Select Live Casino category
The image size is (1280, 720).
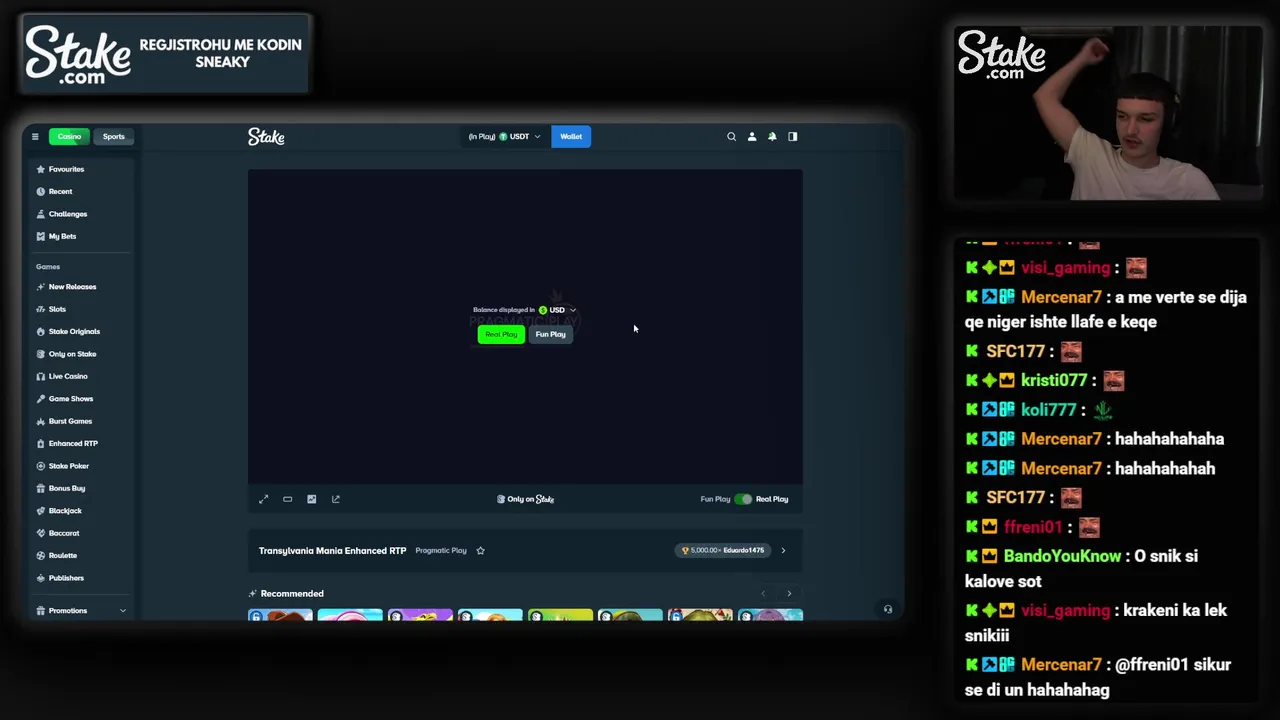[68, 376]
